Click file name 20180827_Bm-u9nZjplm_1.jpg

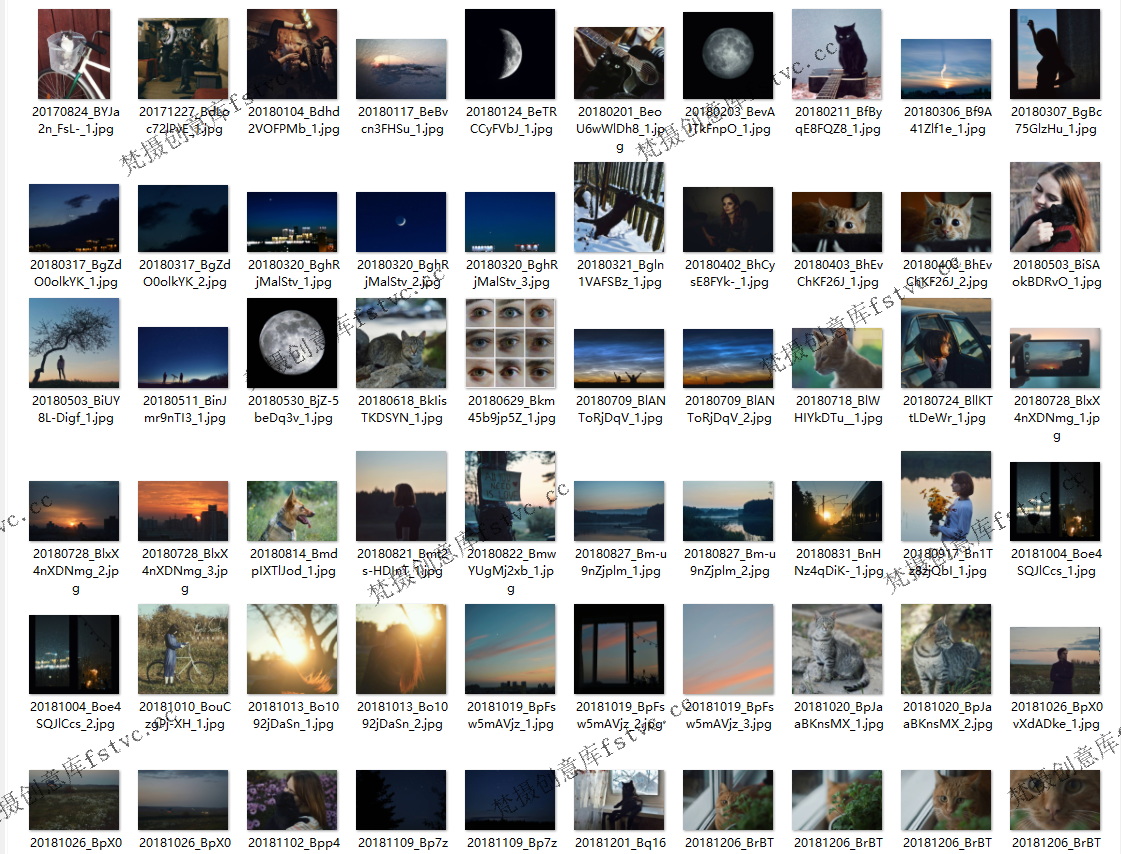tap(620, 562)
